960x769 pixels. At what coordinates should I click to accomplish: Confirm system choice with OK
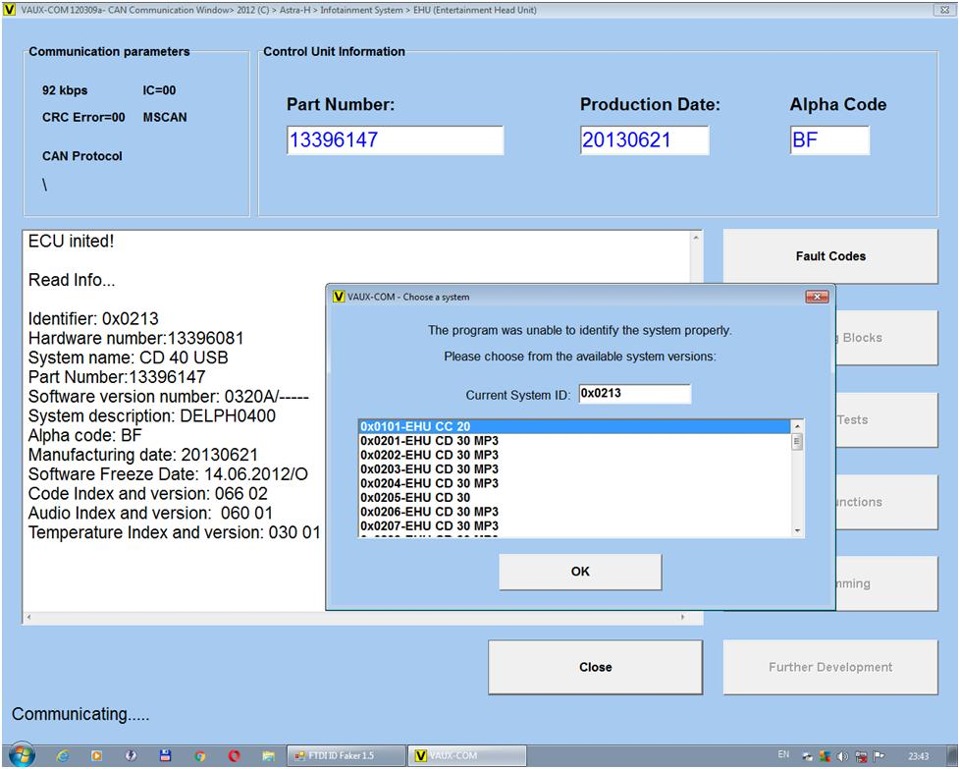pos(580,572)
